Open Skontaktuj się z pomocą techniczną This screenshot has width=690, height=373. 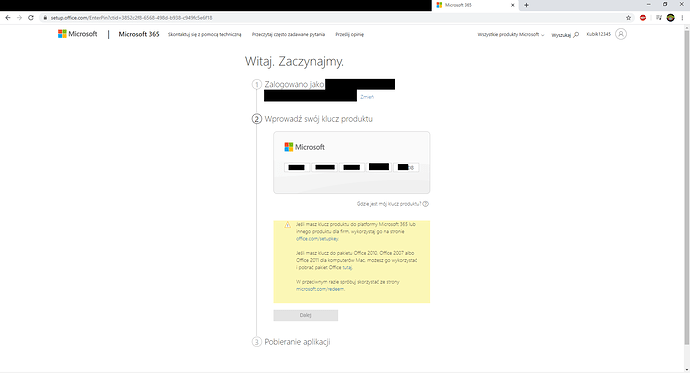click(x=205, y=34)
